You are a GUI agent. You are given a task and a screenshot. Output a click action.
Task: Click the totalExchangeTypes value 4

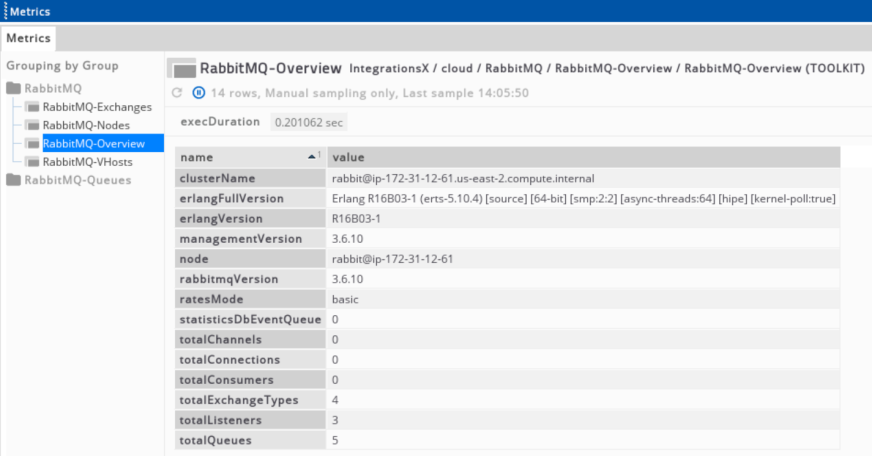(x=335, y=400)
